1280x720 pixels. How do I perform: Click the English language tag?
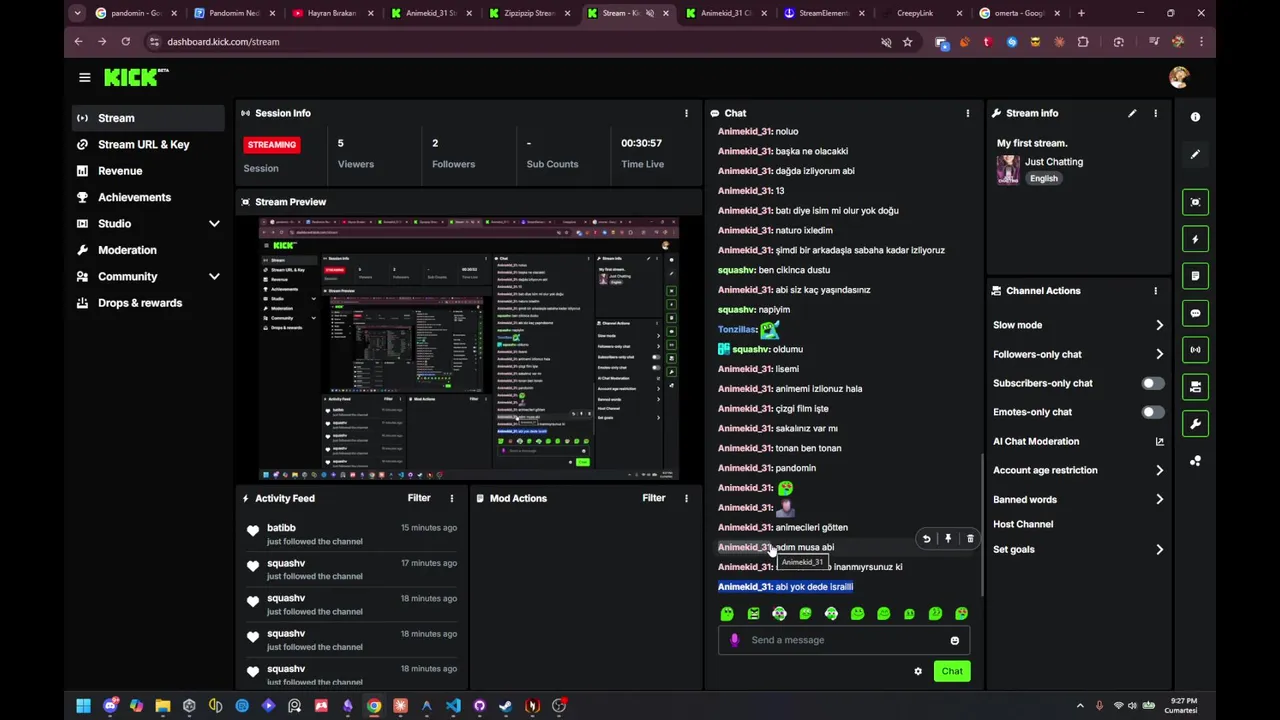(x=1043, y=178)
